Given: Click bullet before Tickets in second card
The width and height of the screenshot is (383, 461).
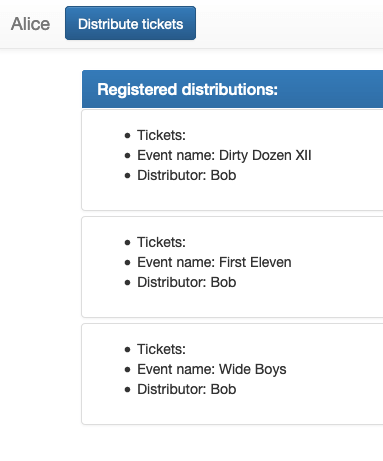Looking at the screenshot, I should (127, 243).
